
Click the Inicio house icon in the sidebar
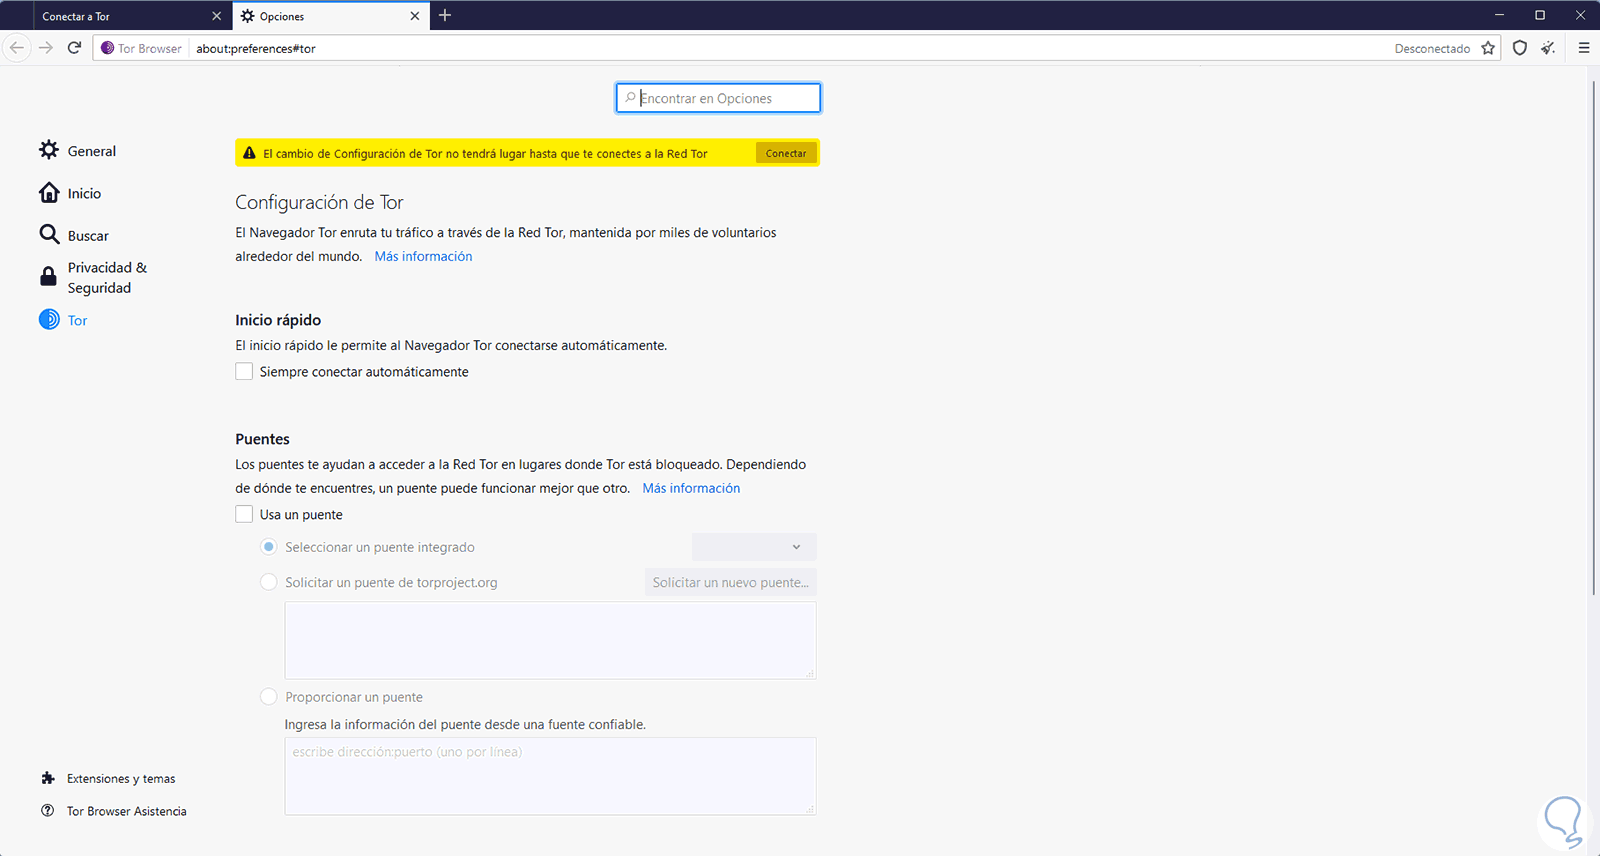[x=49, y=192]
